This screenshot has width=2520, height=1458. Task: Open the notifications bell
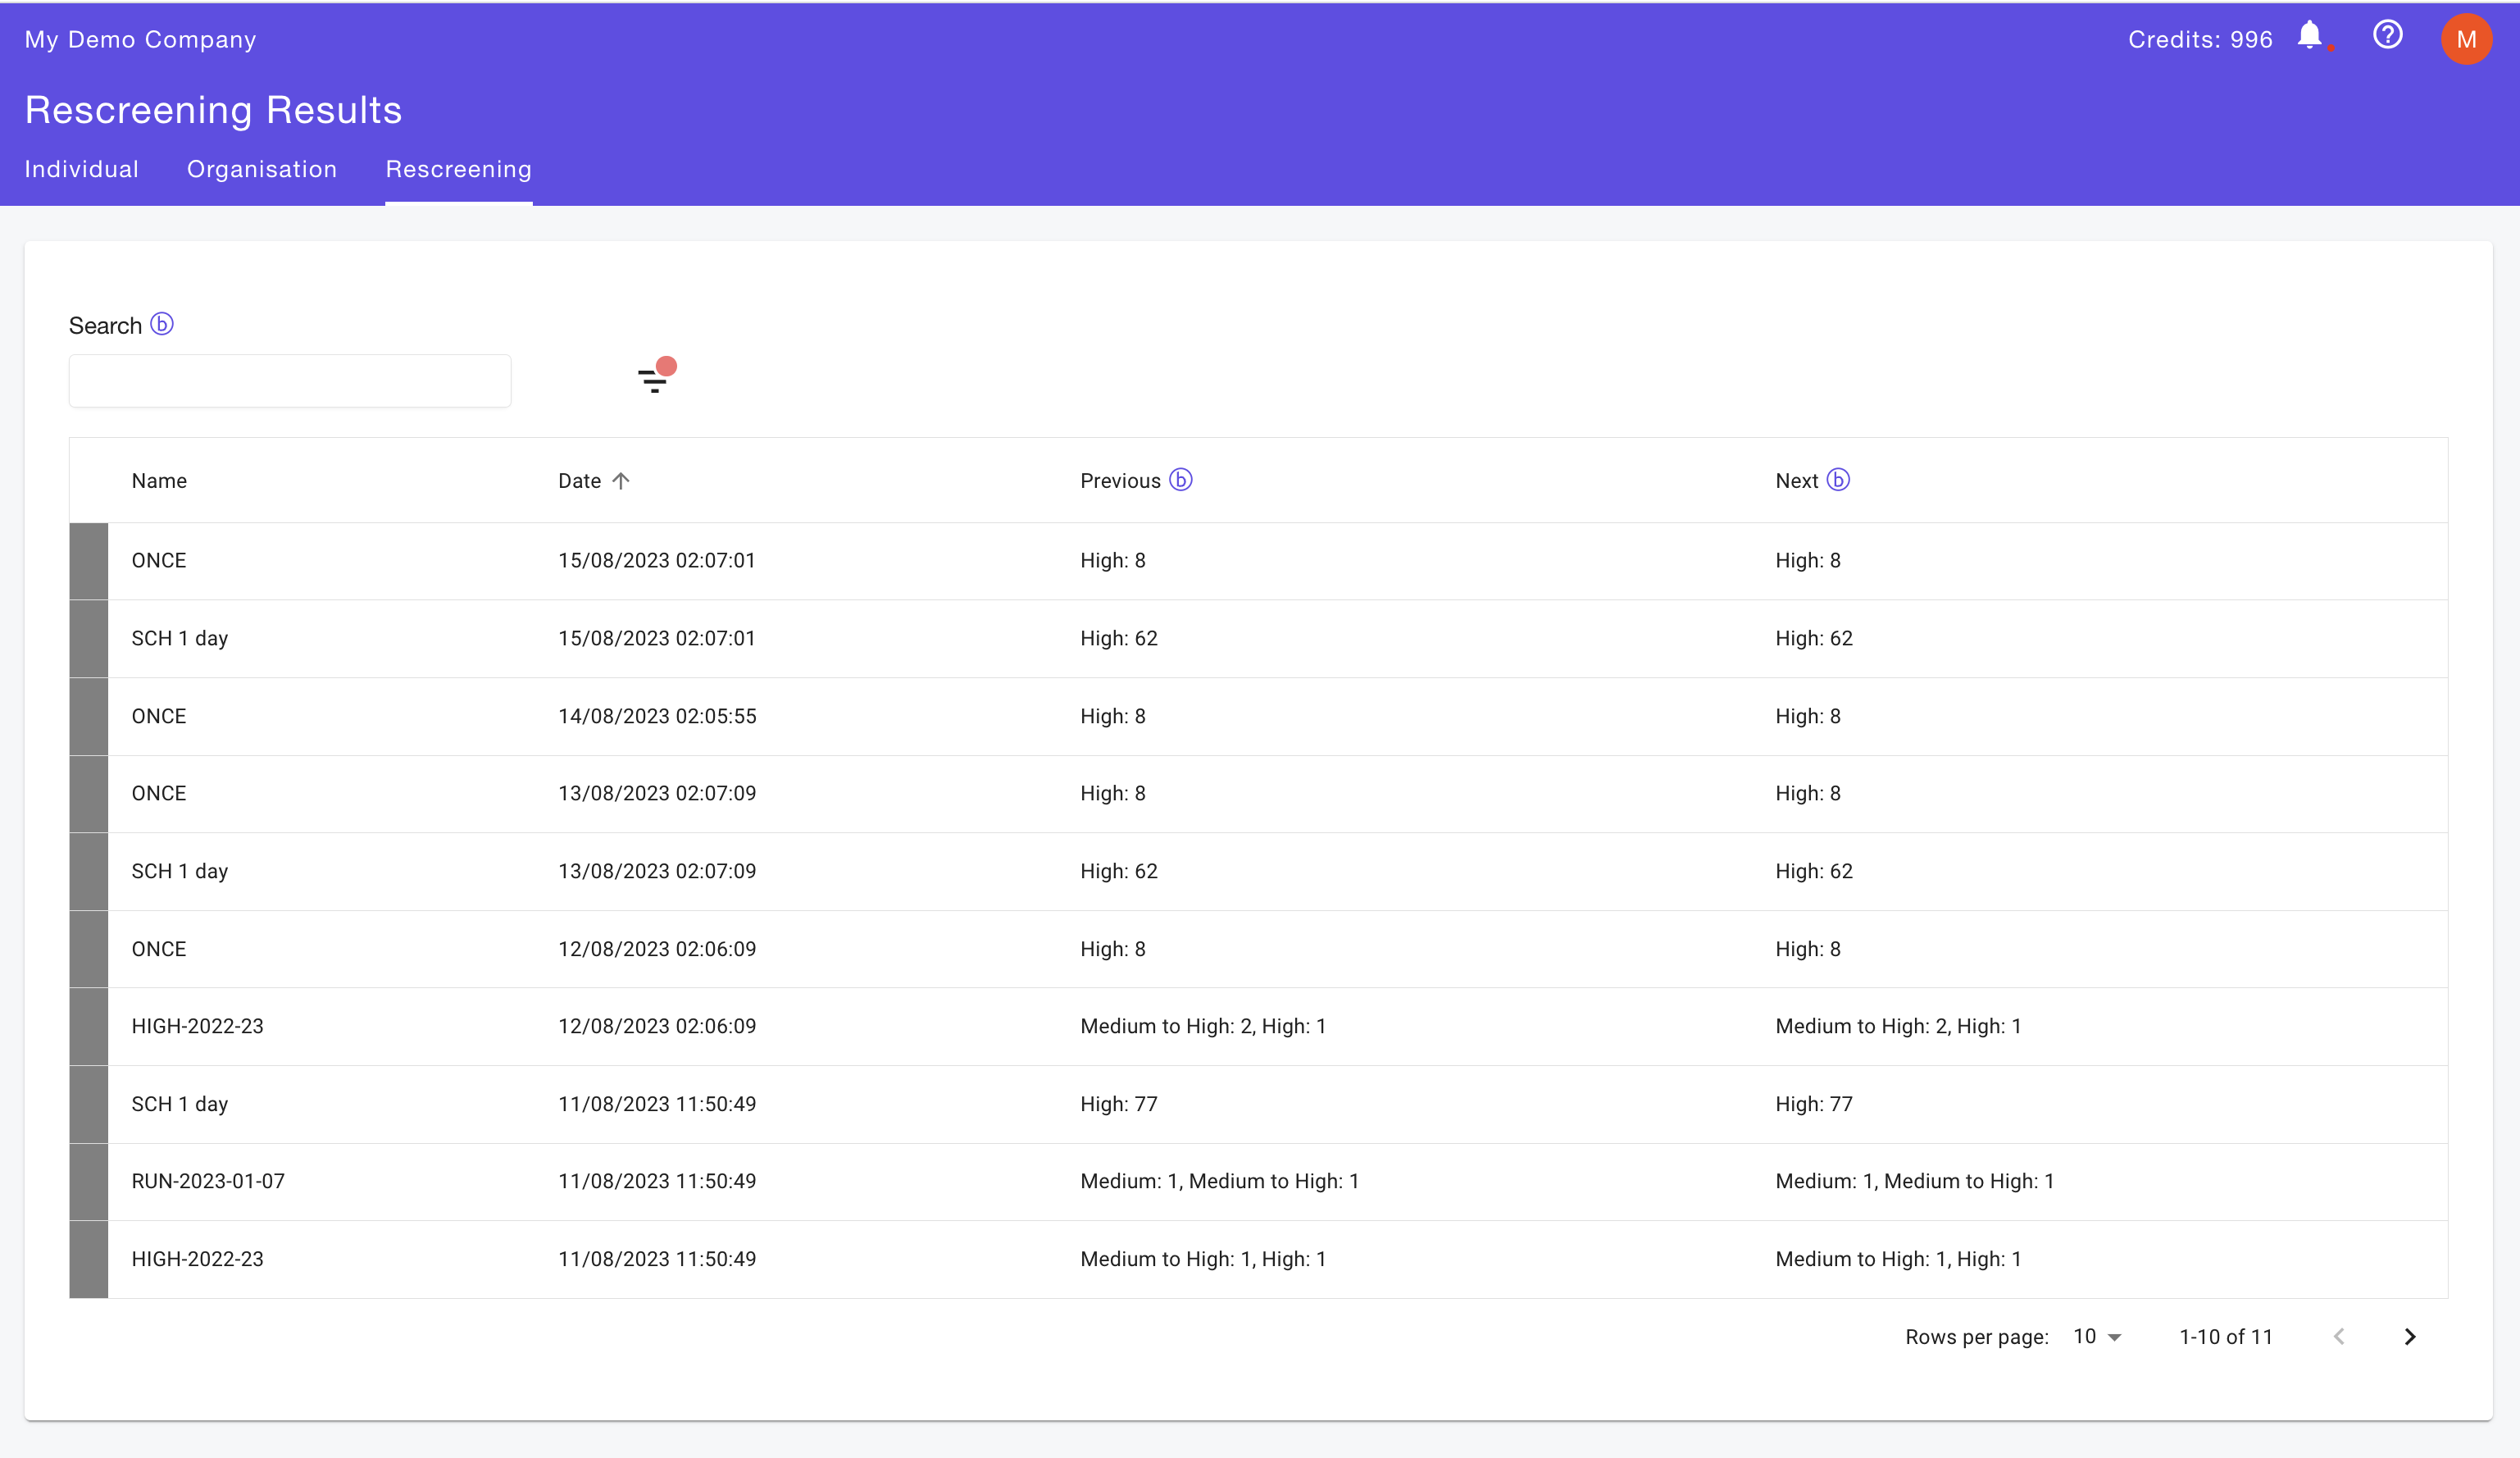coord(2311,37)
